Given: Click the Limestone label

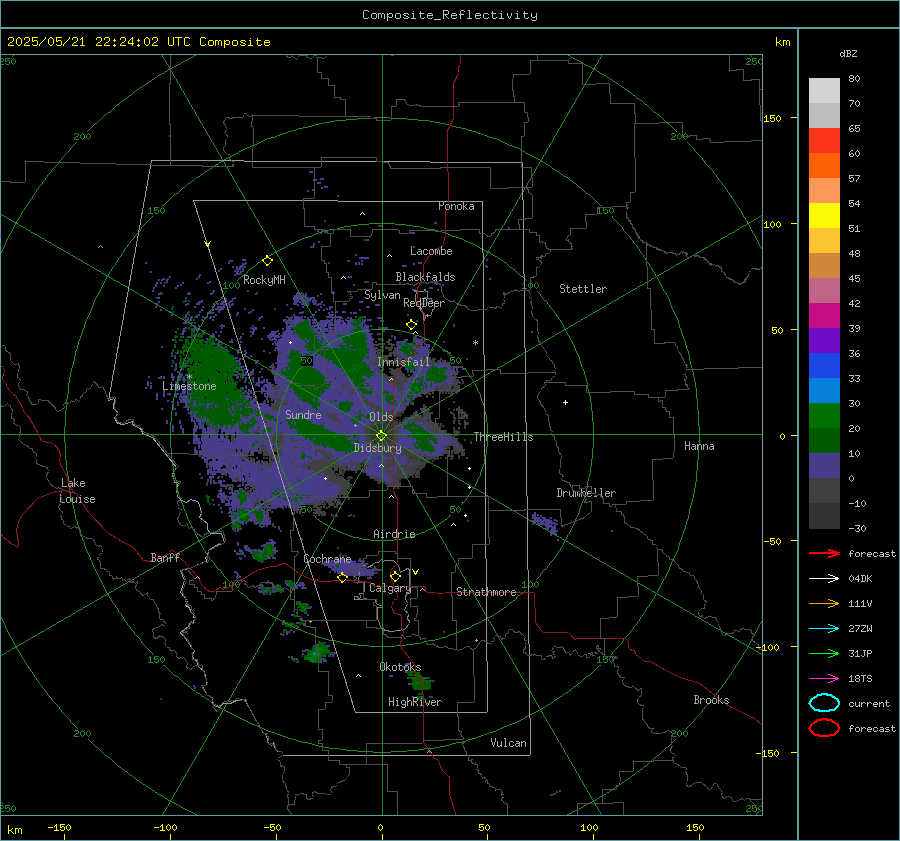Looking at the screenshot, I should click(189, 386).
